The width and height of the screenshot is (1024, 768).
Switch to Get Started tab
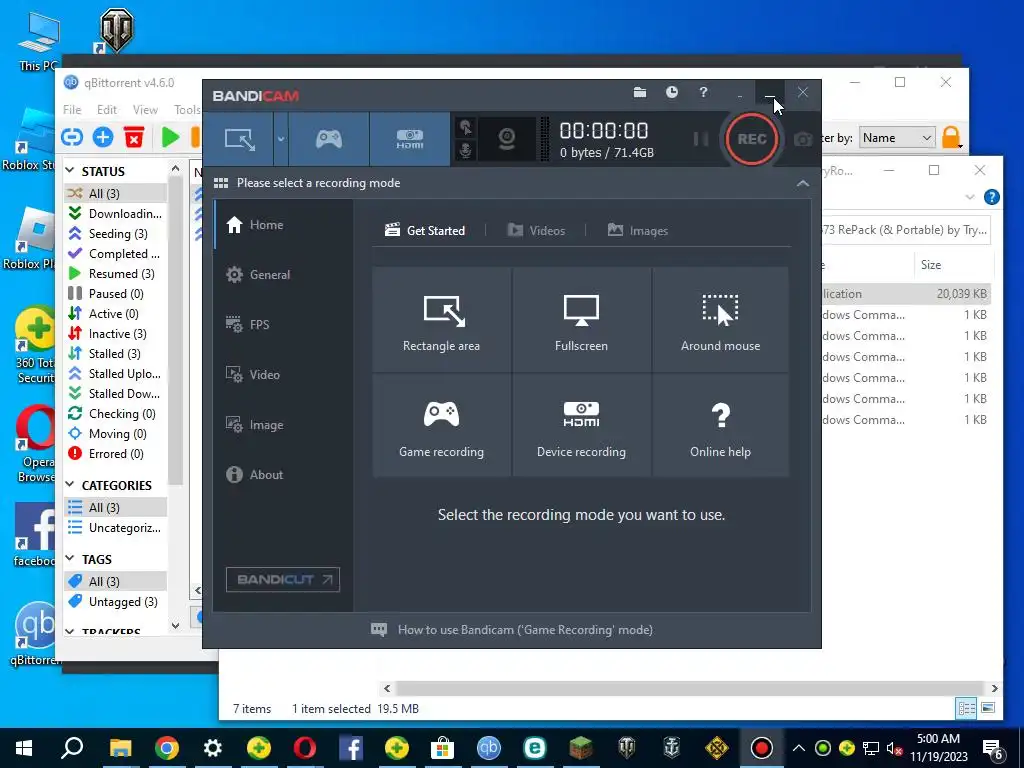pos(425,231)
